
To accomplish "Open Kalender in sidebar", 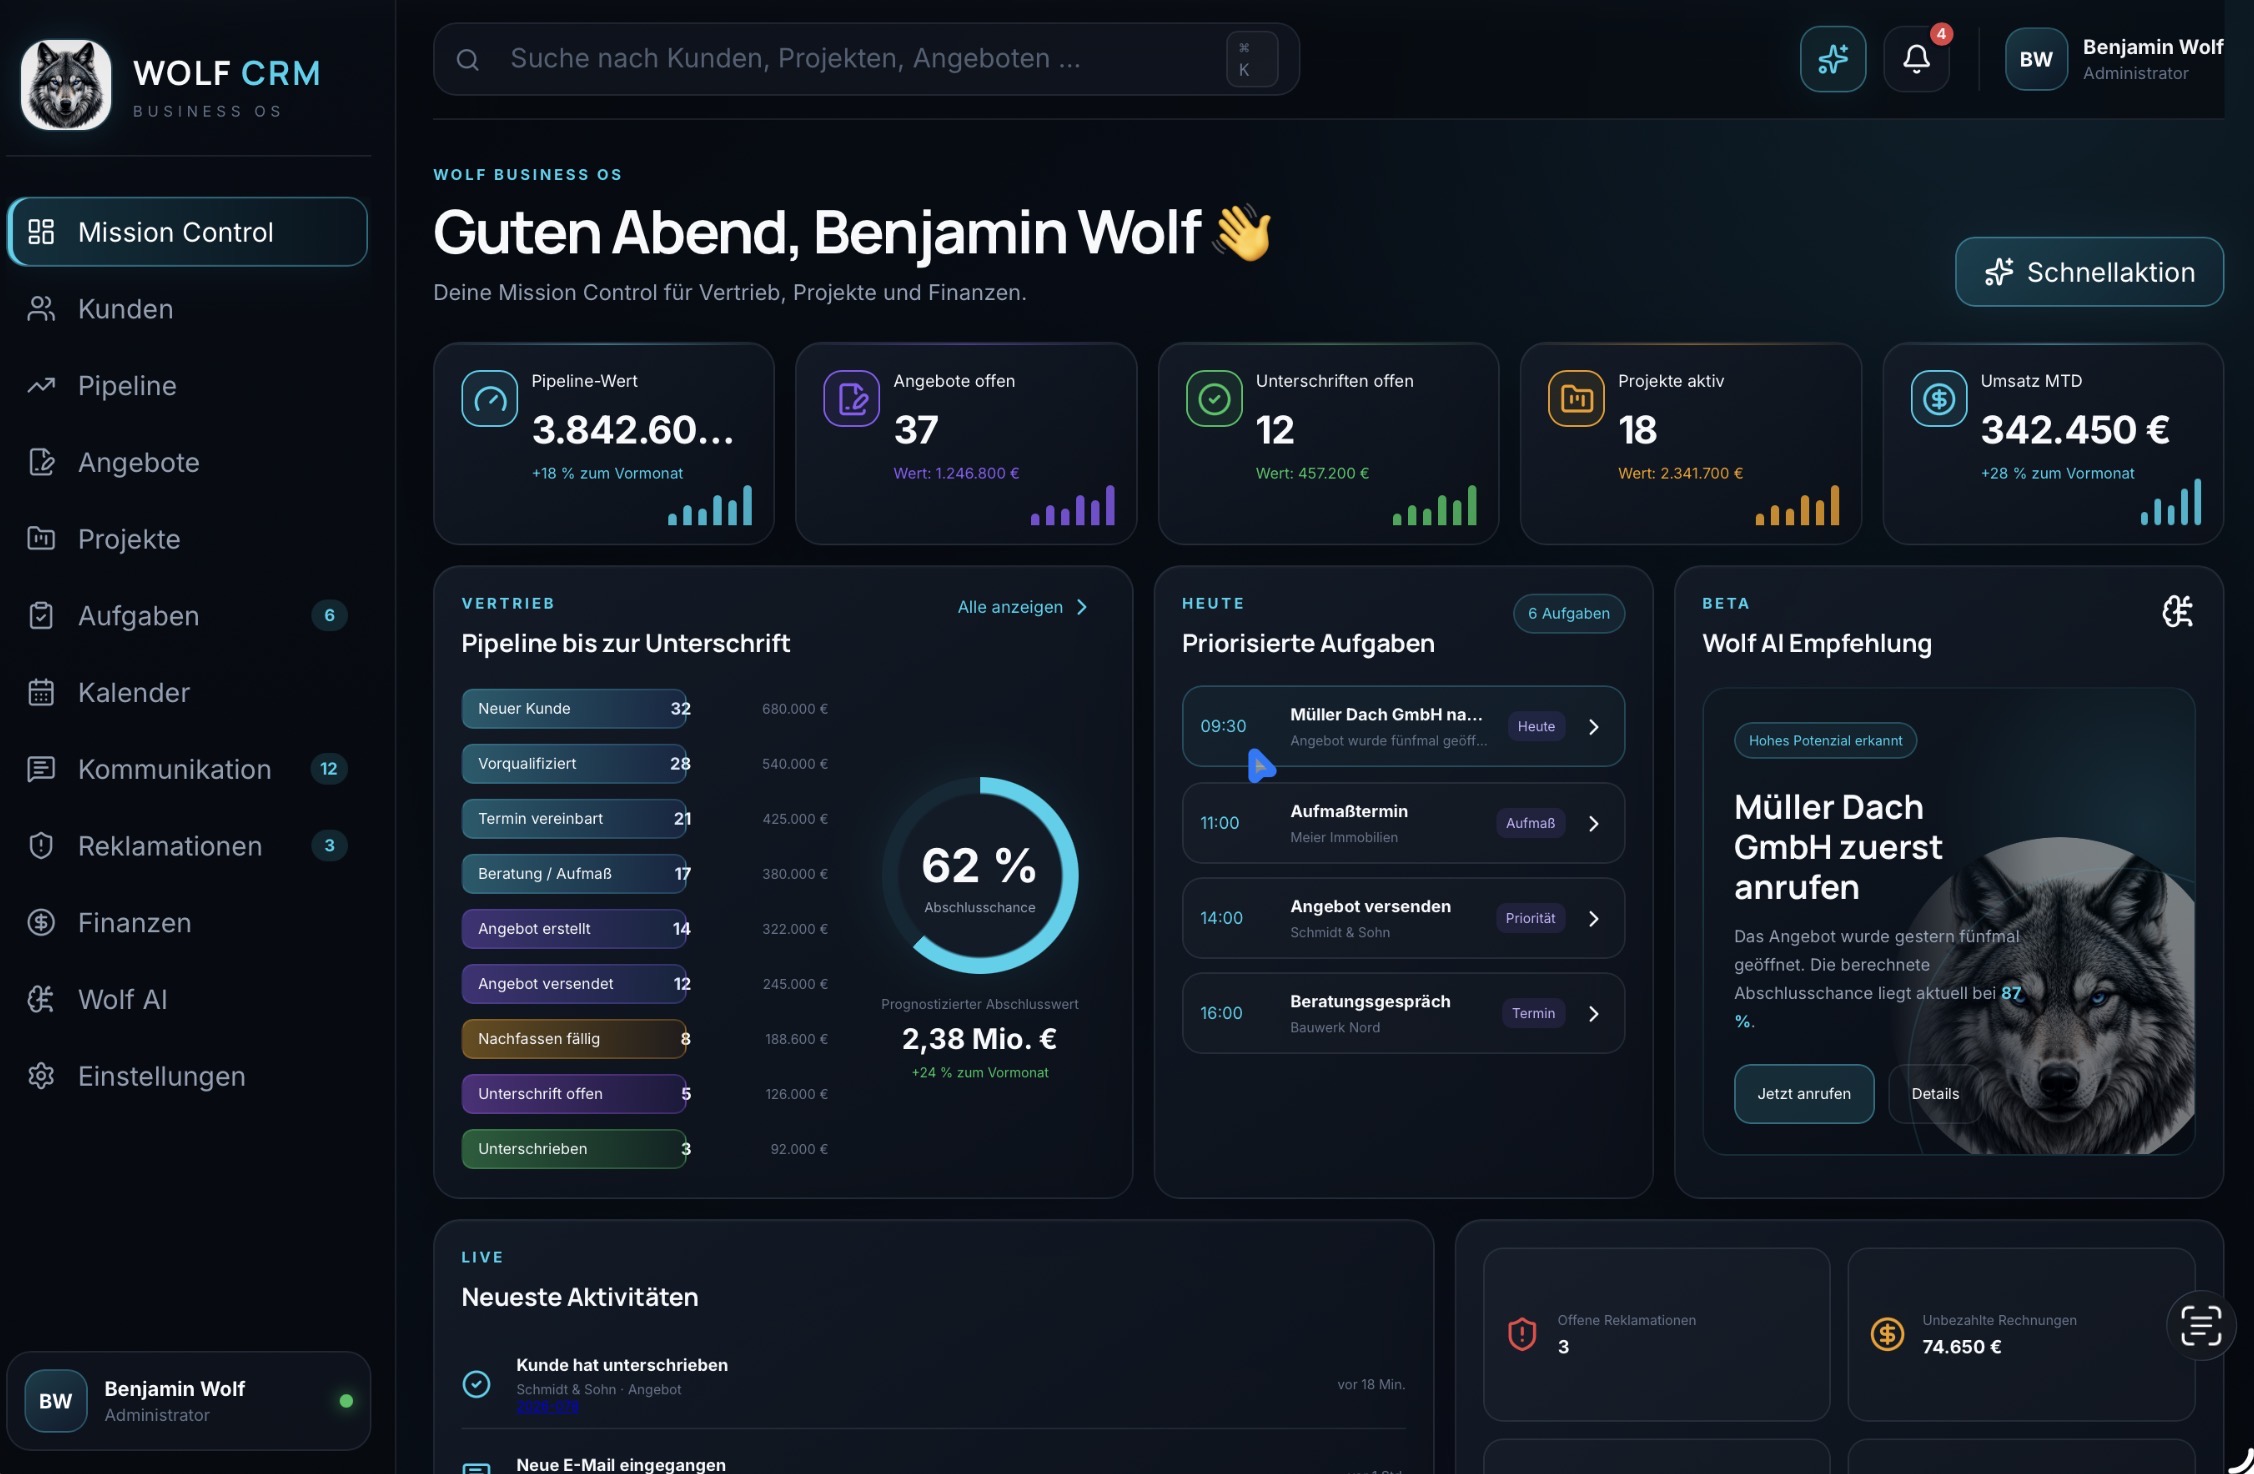I will (x=187, y=692).
